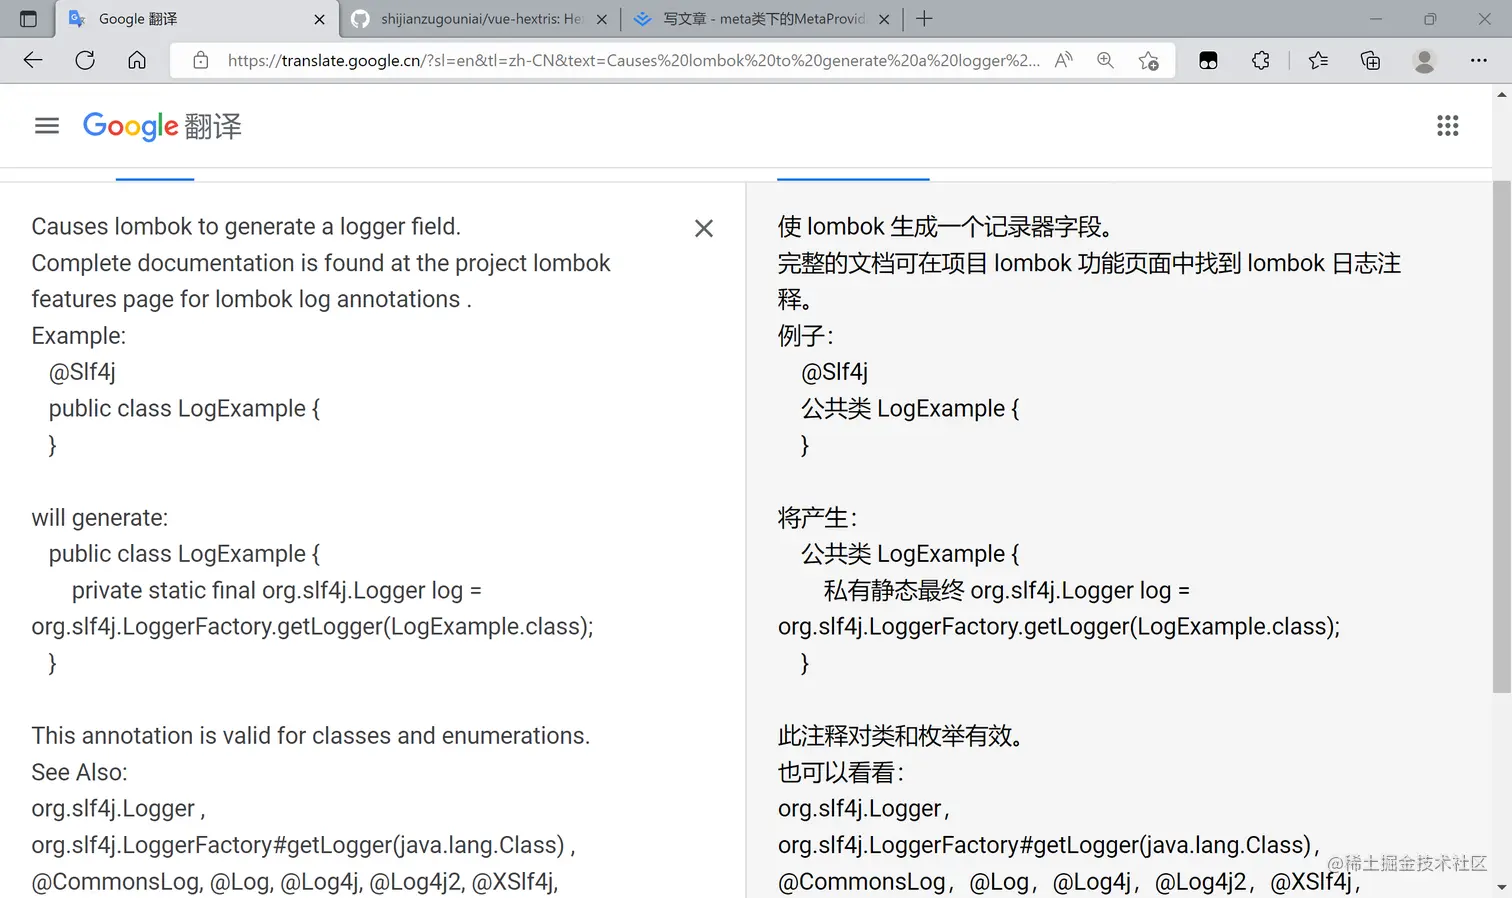Open Google Translate main hamburger menu
Image resolution: width=1512 pixels, height=898 pixels.
(x=47, y=126)
